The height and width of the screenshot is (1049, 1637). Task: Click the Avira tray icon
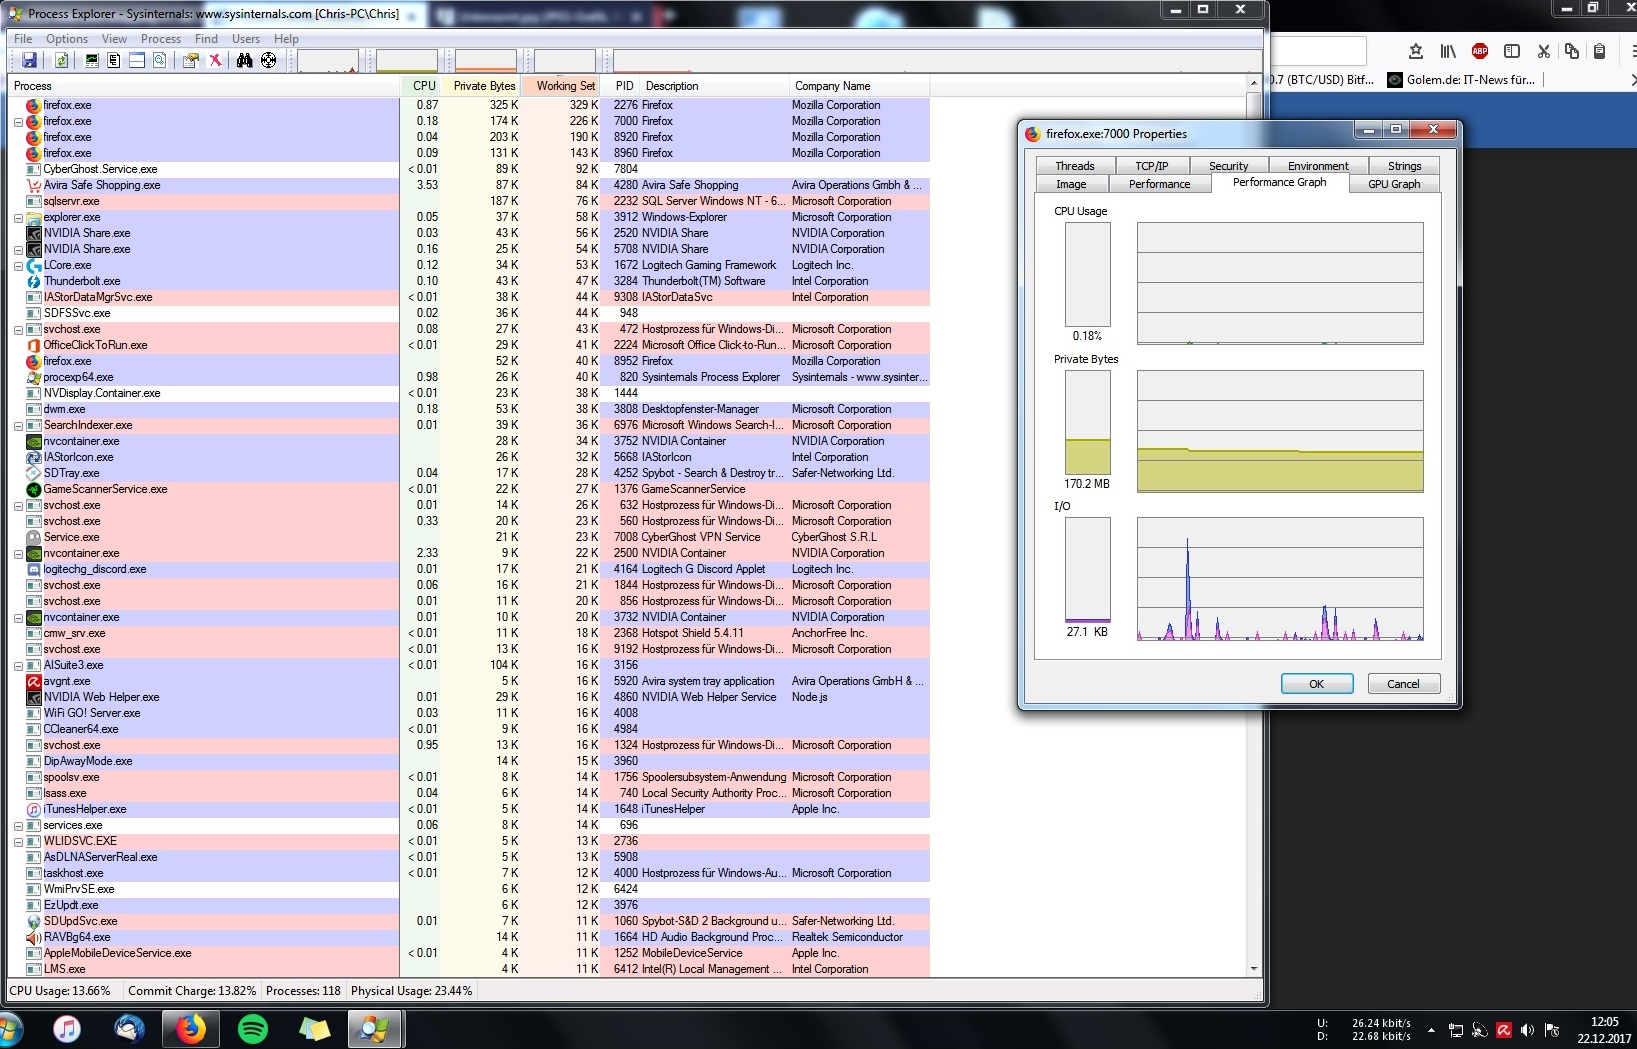click(x=1504, y=1030)
